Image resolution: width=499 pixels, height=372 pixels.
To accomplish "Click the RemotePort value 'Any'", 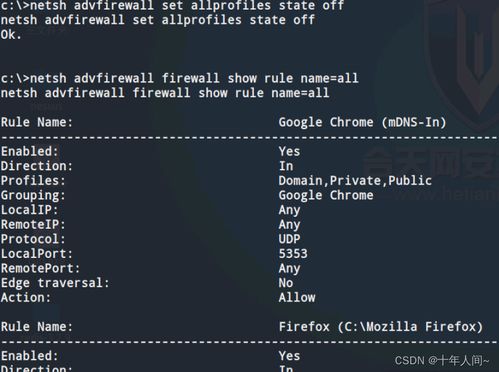I will coord(289,269).
